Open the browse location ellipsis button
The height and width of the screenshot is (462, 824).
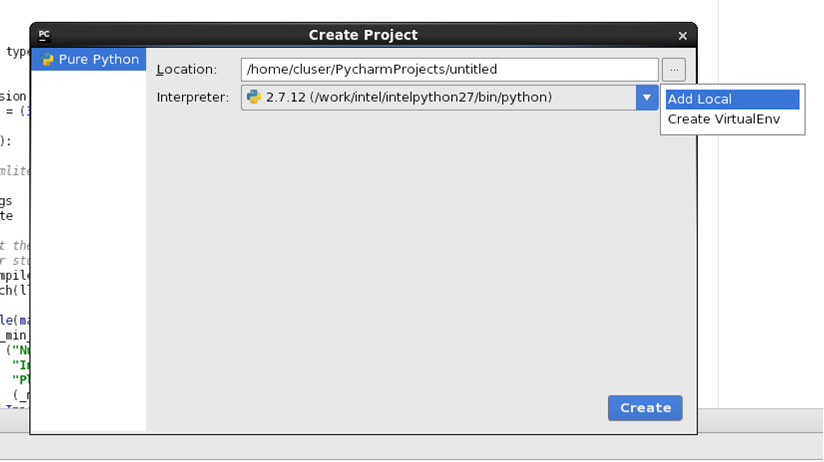(x=674, y=69)
